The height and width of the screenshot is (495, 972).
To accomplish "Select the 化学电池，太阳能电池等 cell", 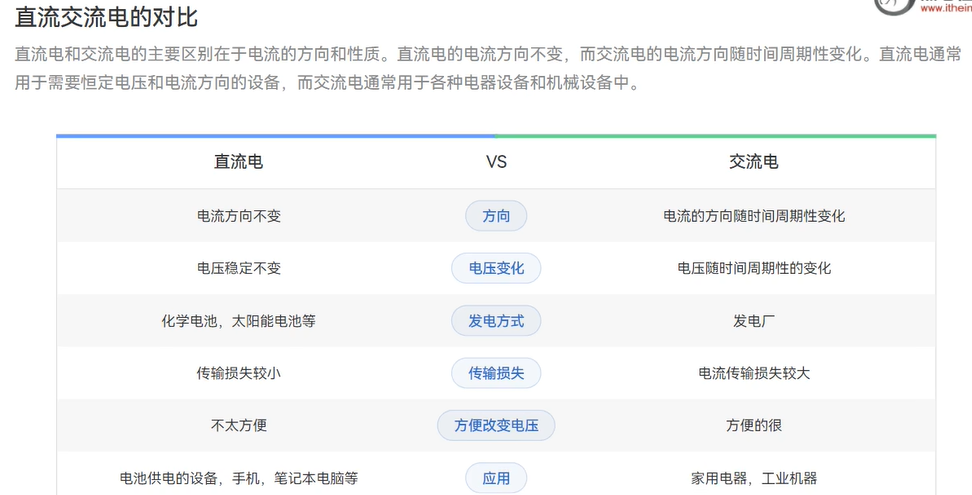I will [x=239, y=321].
